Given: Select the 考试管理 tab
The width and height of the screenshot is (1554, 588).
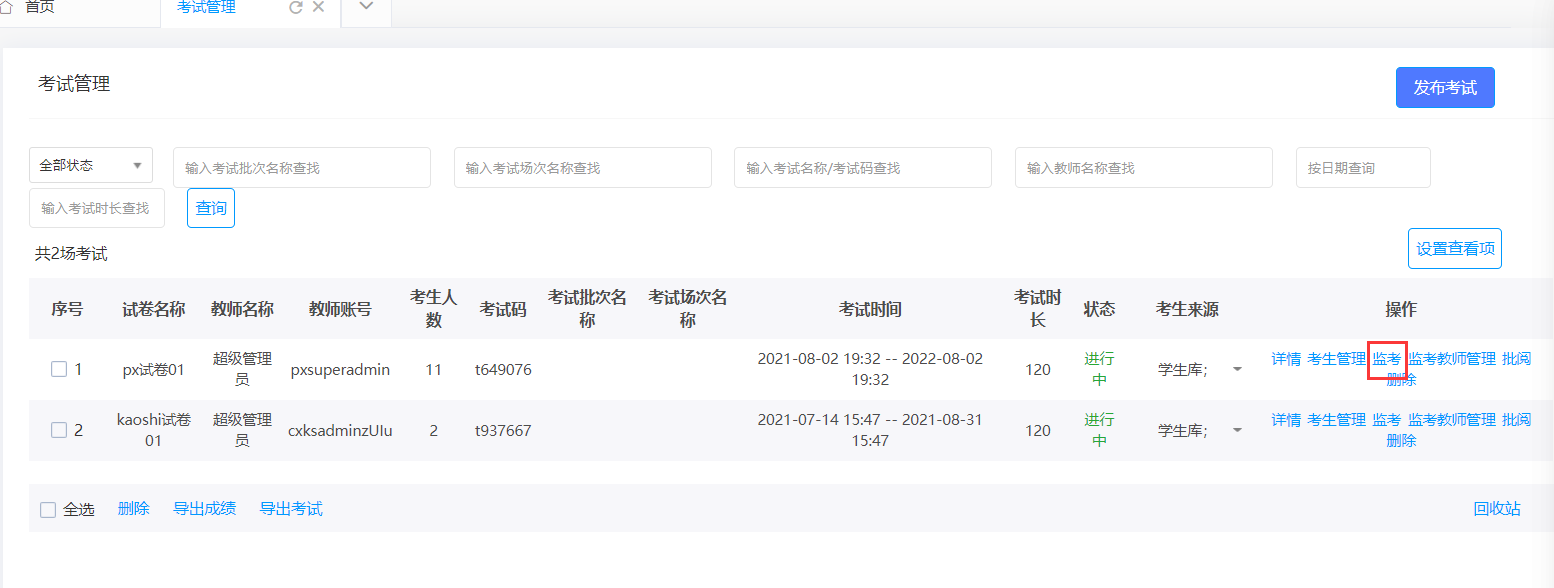Looking at the screenshot, I should coord(206,7).
